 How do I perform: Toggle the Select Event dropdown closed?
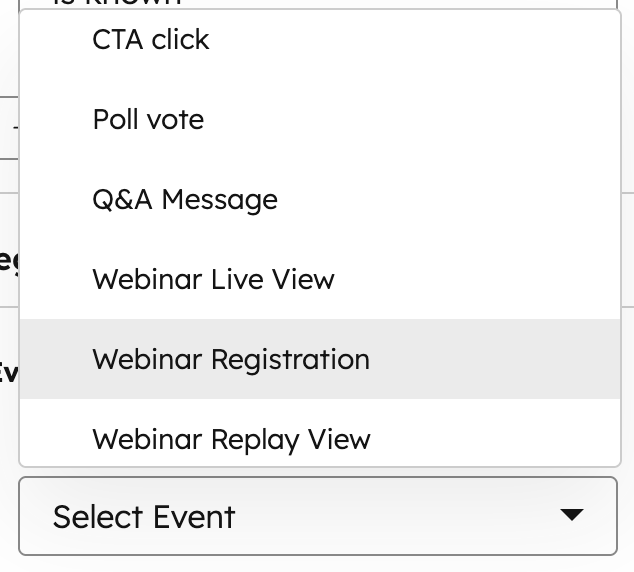(571, 515)
